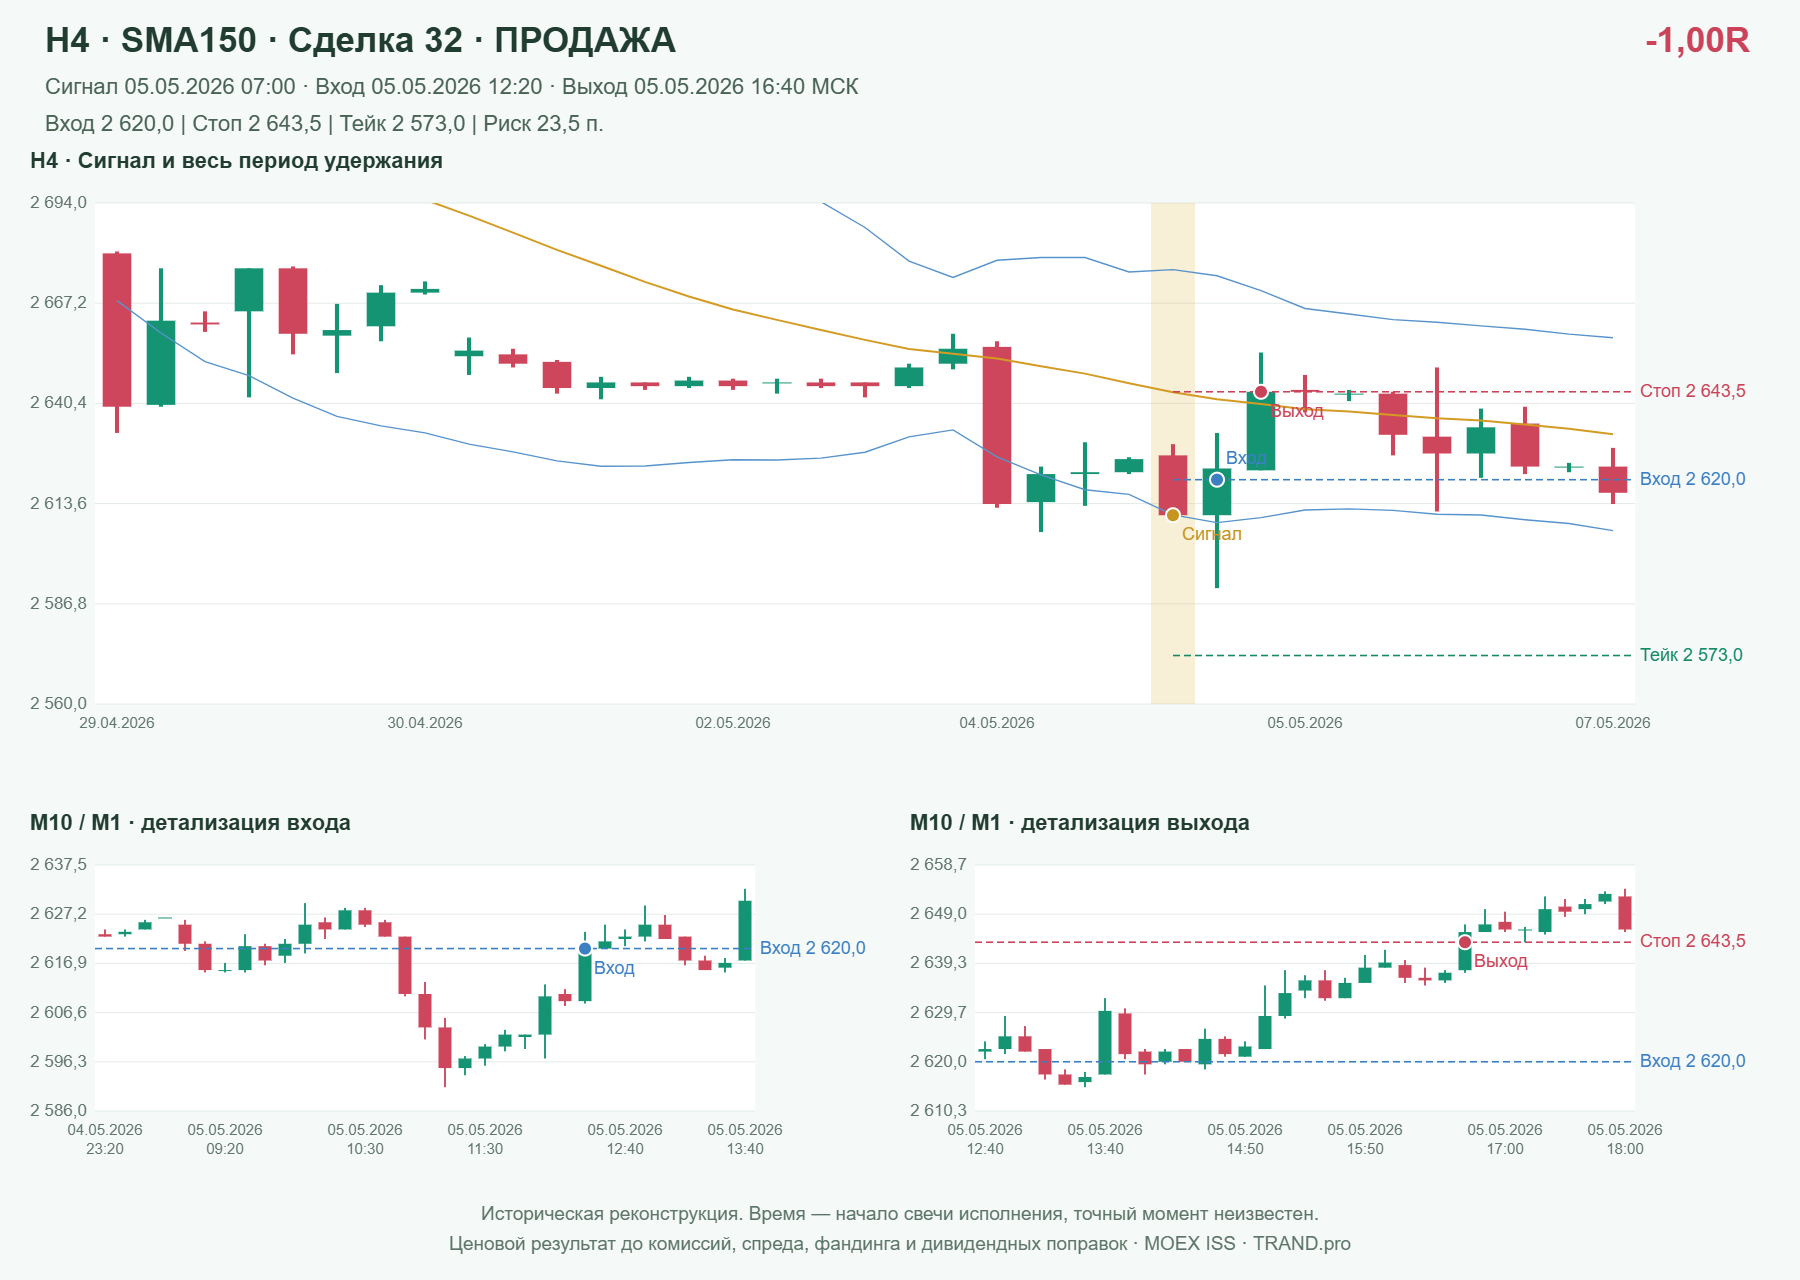Click the Вход 2 620,0 label in exit detail chart
Screen dimensions: 1800x1280
(1692, 1061)
